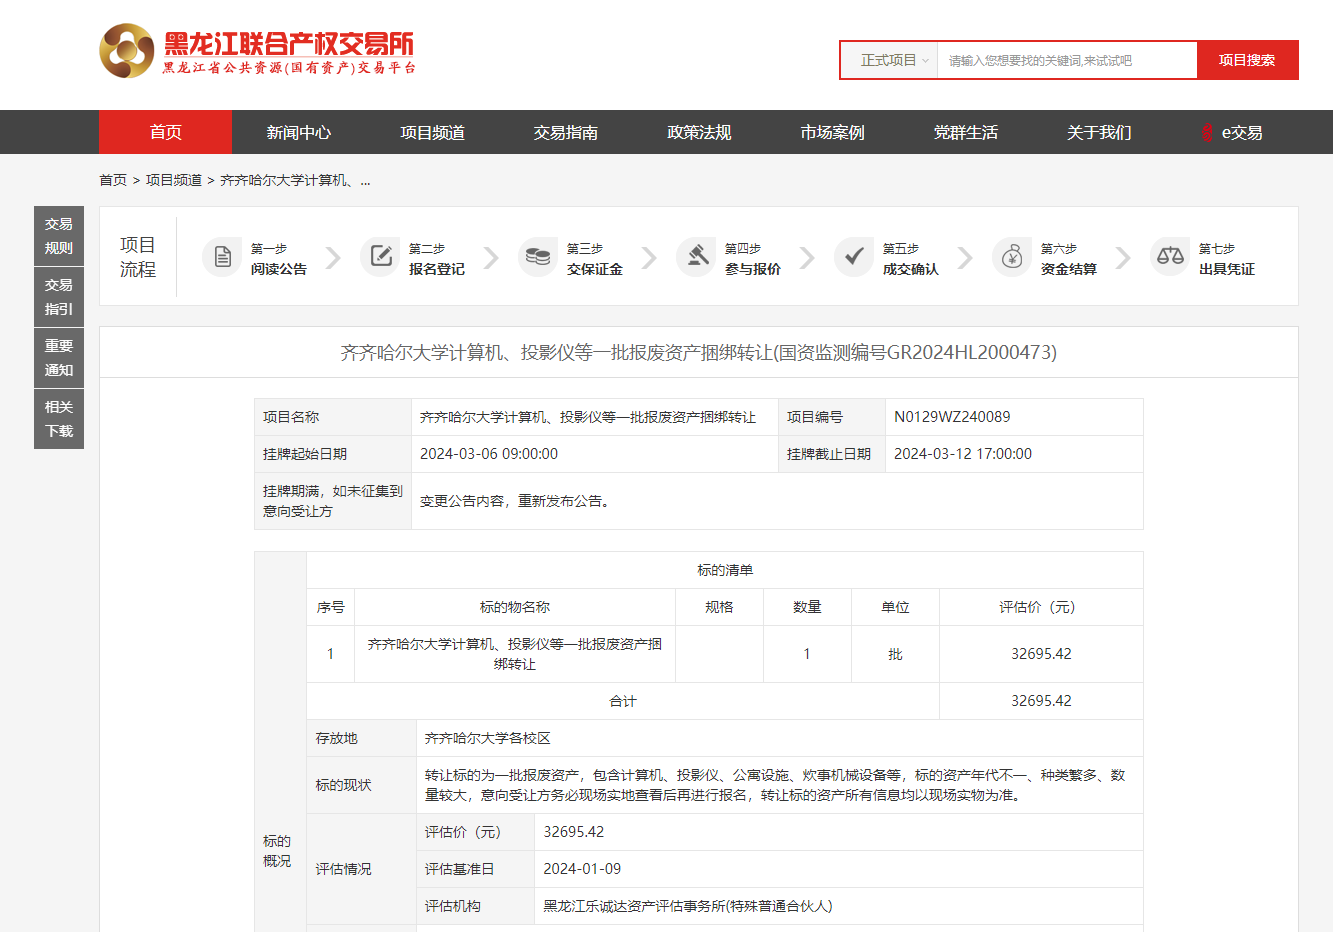This screenshot has width=1333, height=932.
Task: Click the step four gavel icon (参与报价)
Action: click(x=696, y=257)
